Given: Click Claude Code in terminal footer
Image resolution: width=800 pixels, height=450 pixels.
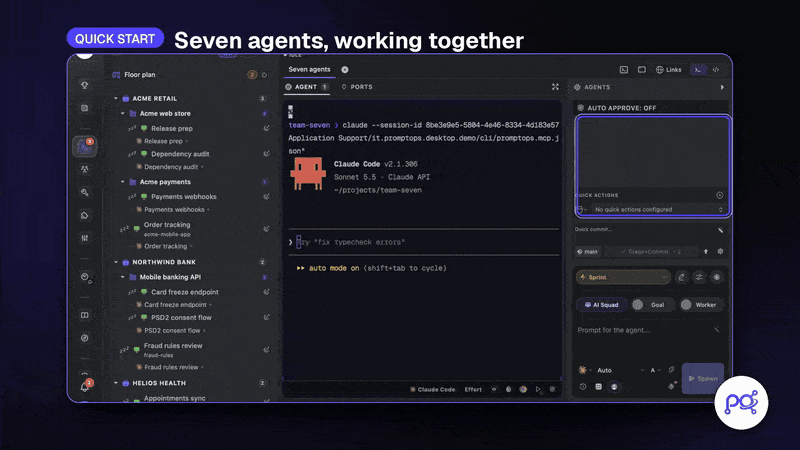Looking at the screenshot, I should (x=433, y=389).
